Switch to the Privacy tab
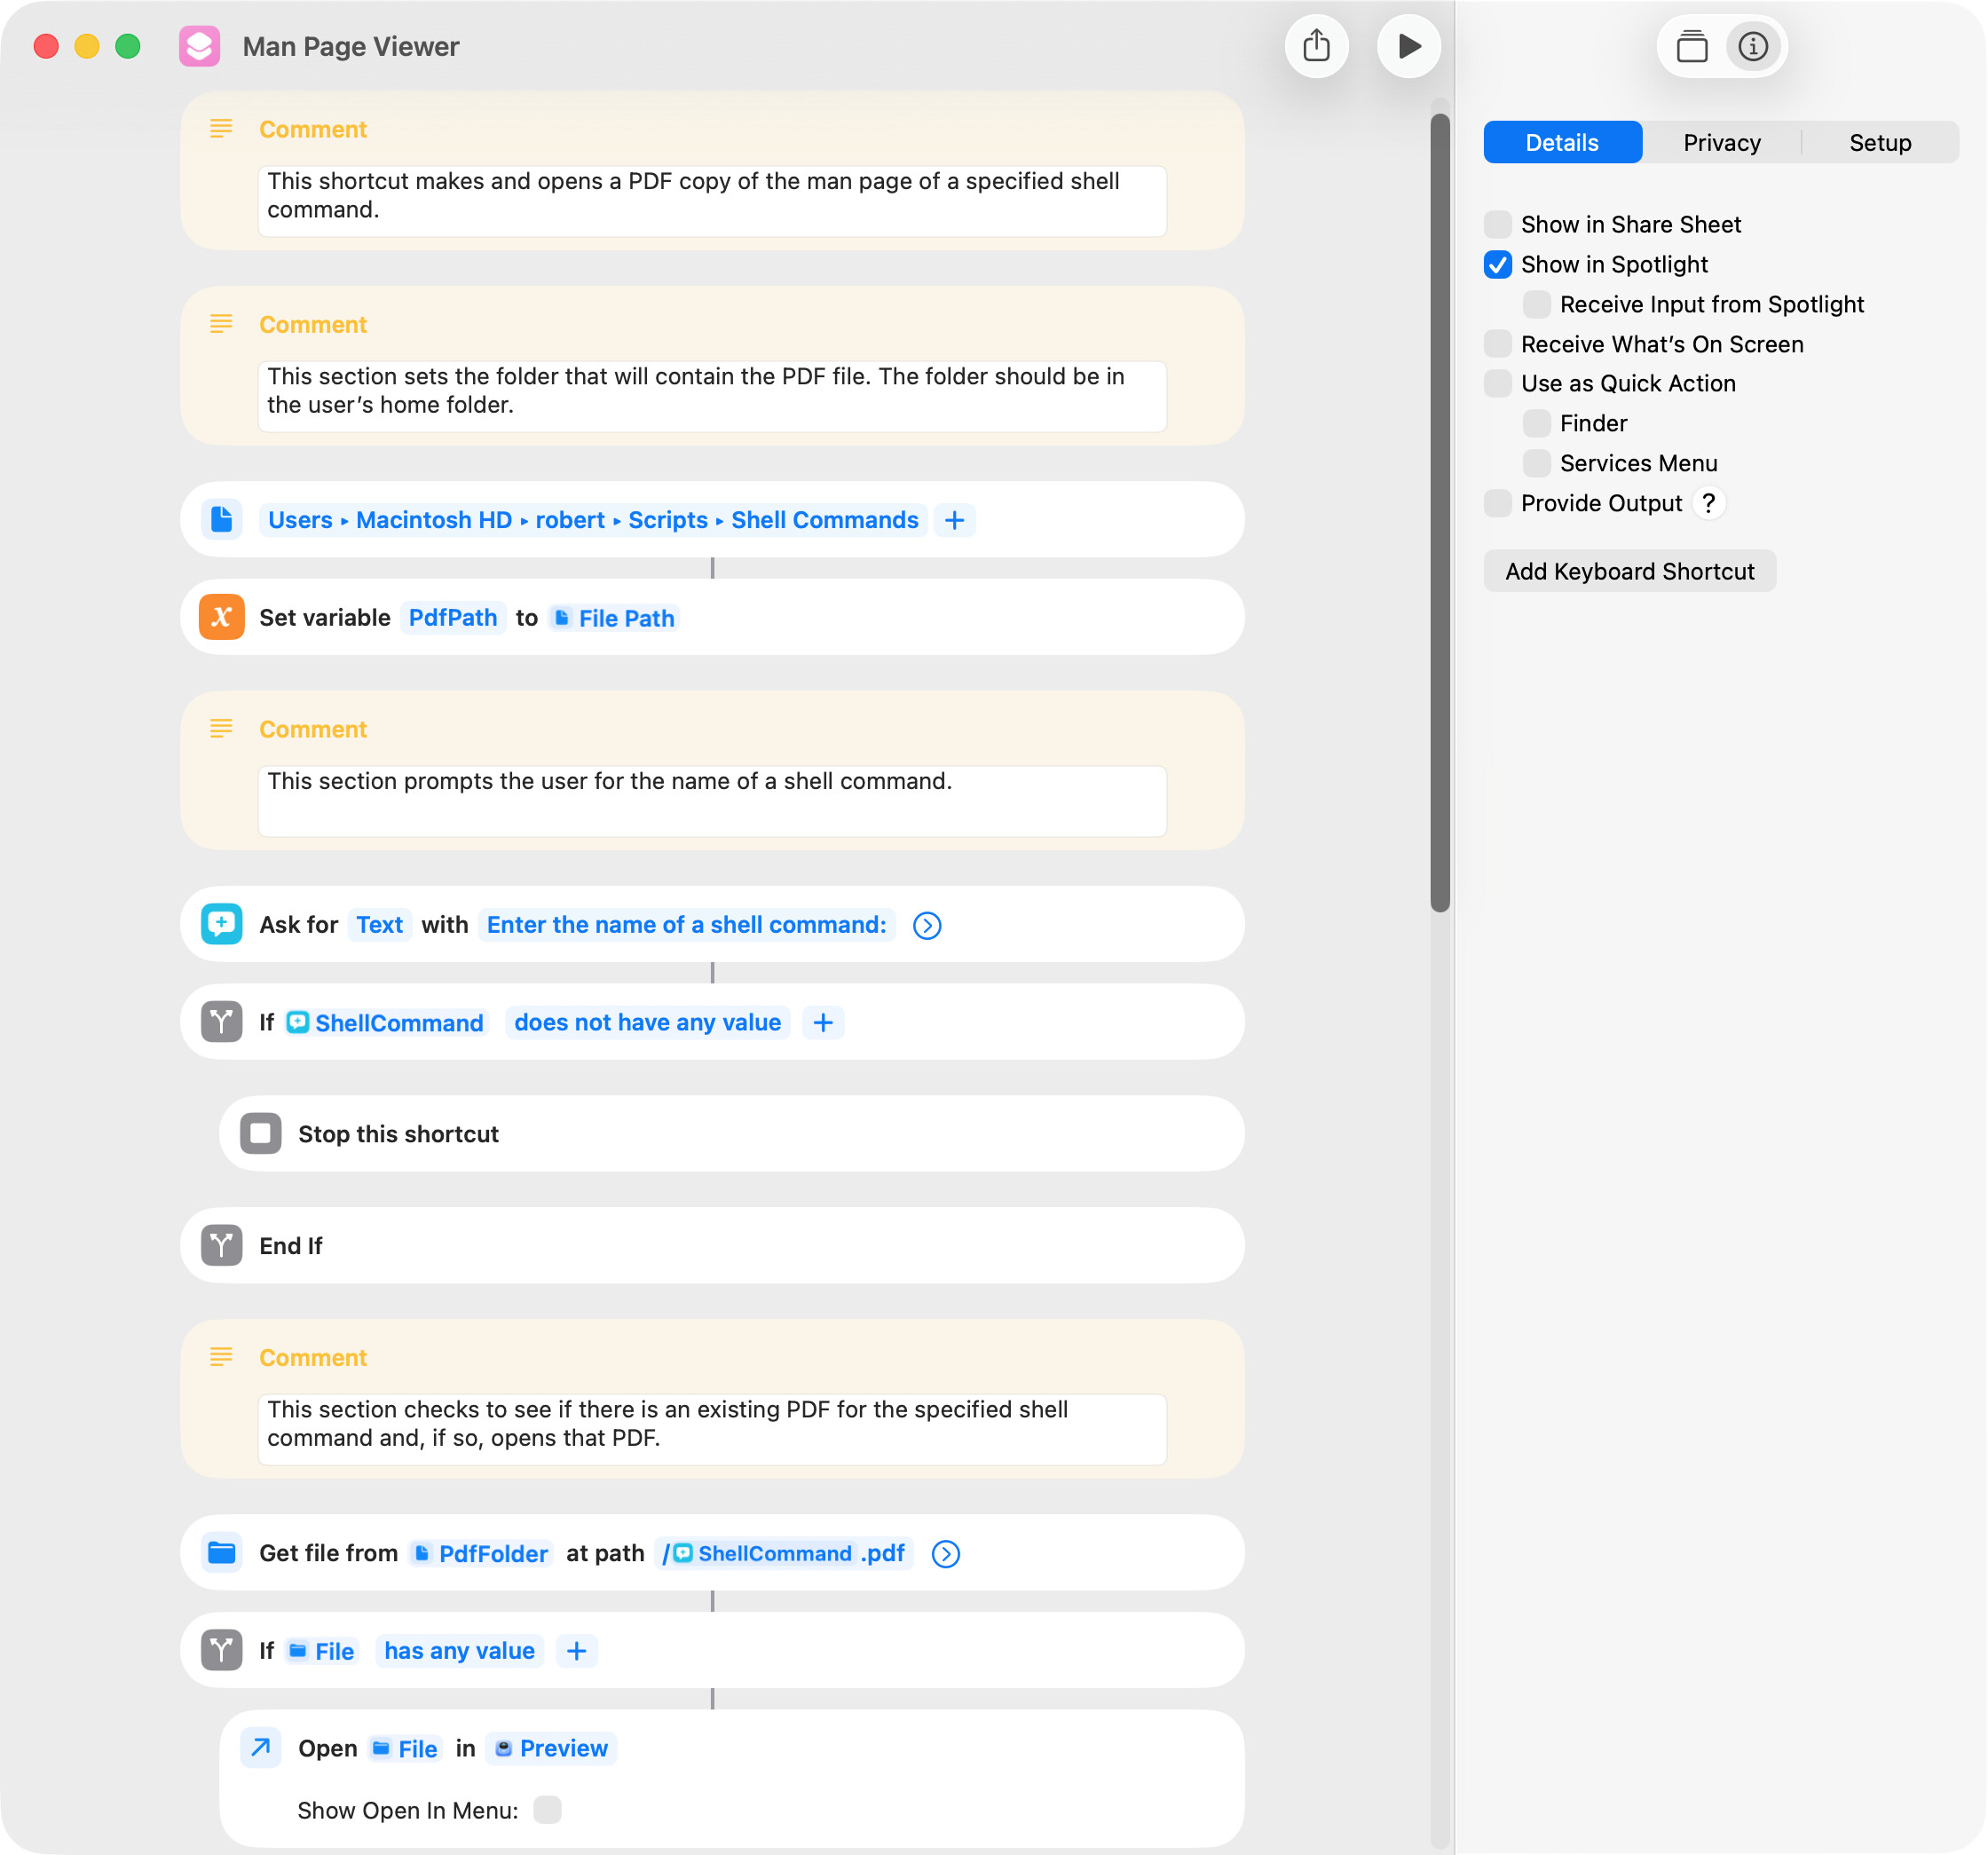Image resolution: width=1988 pixels, height=1855 pixels. pos(1721,142)
